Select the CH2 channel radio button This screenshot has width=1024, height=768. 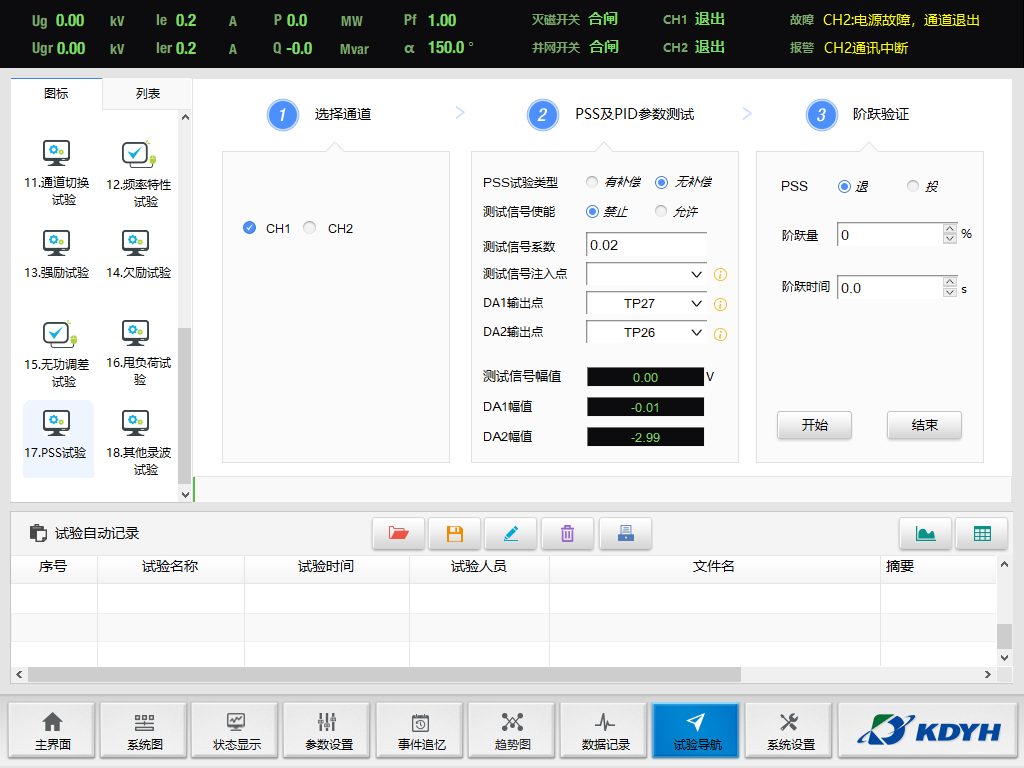(310, 228)
